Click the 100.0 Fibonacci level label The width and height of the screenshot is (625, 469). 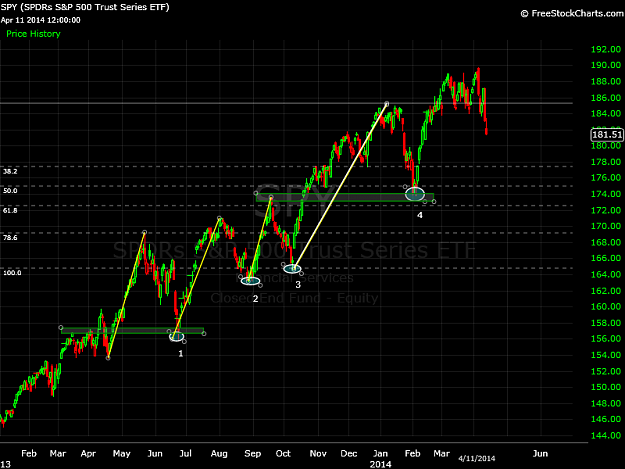click(x=12, y=273)
